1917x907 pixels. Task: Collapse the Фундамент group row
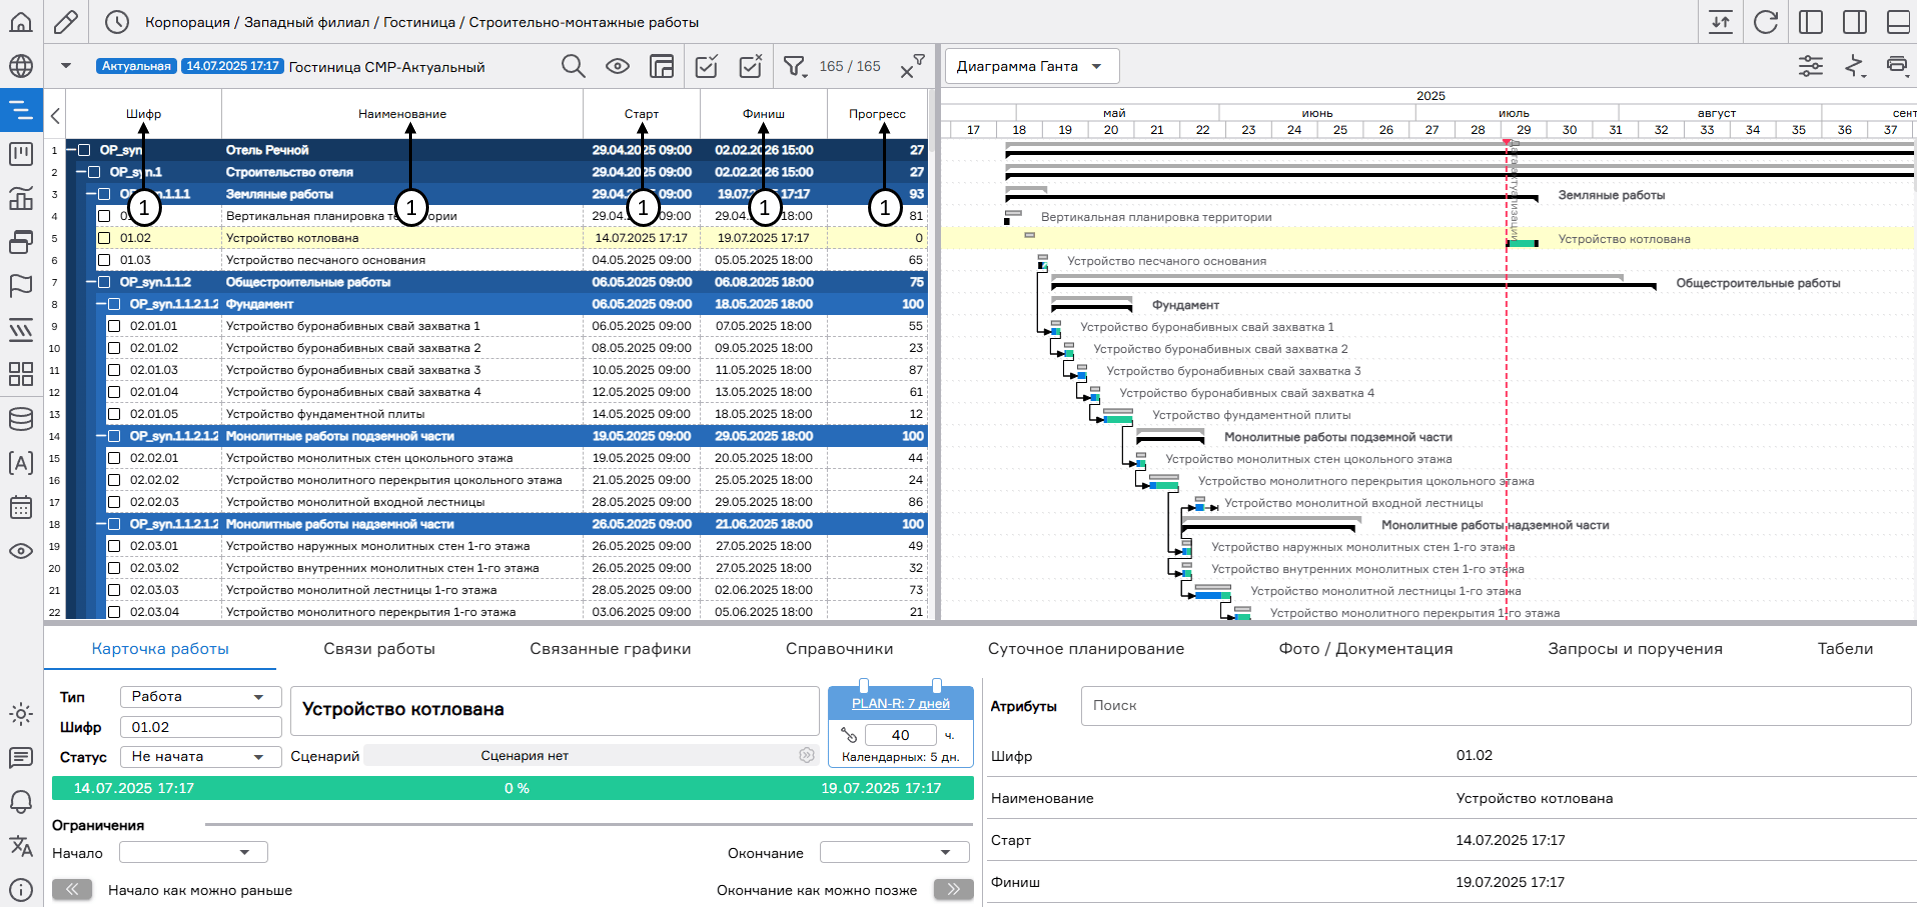101,304
